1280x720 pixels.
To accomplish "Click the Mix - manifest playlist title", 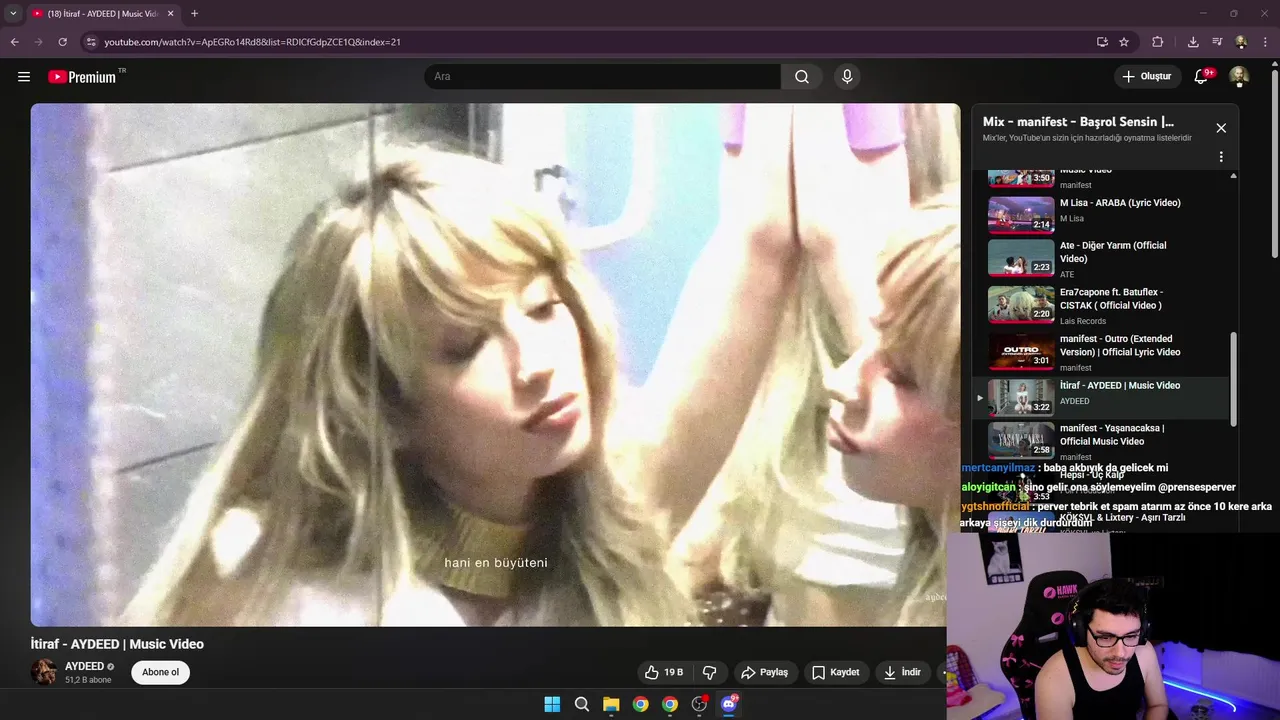I will click(x=1078, y=122).
